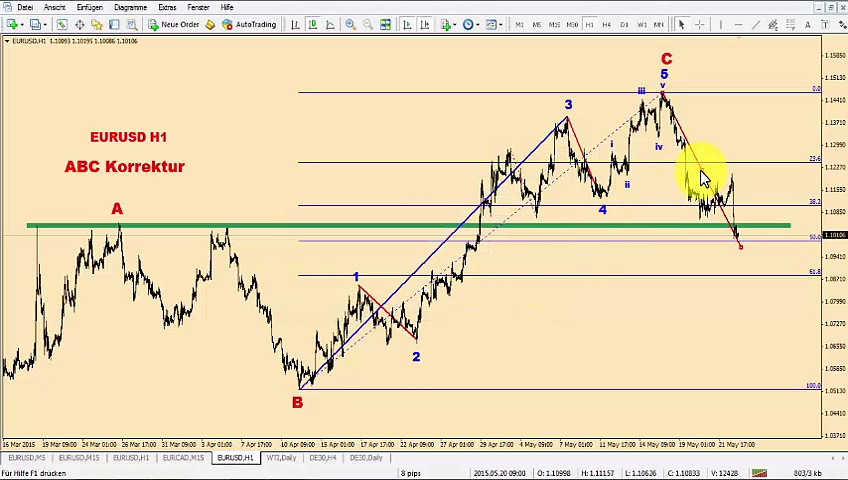Select the Fibonacci retracement tool
Image resolution: width=848 pixels, height=480 pixels.
click(791, 24)
